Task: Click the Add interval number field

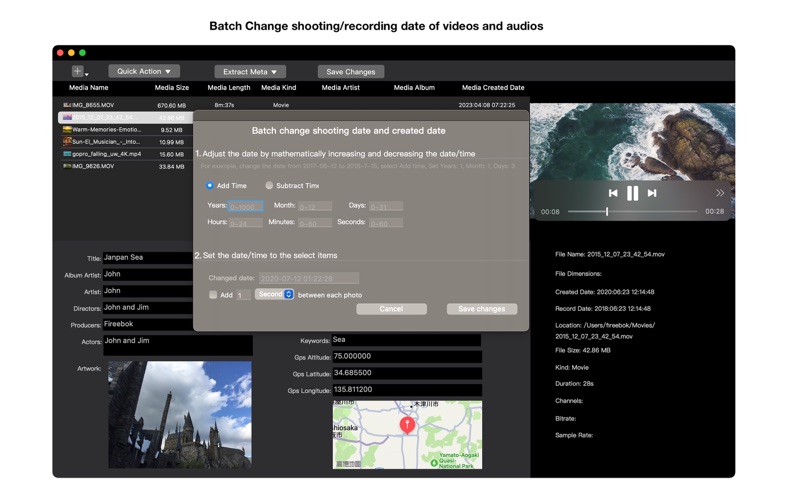Action: 243,295
